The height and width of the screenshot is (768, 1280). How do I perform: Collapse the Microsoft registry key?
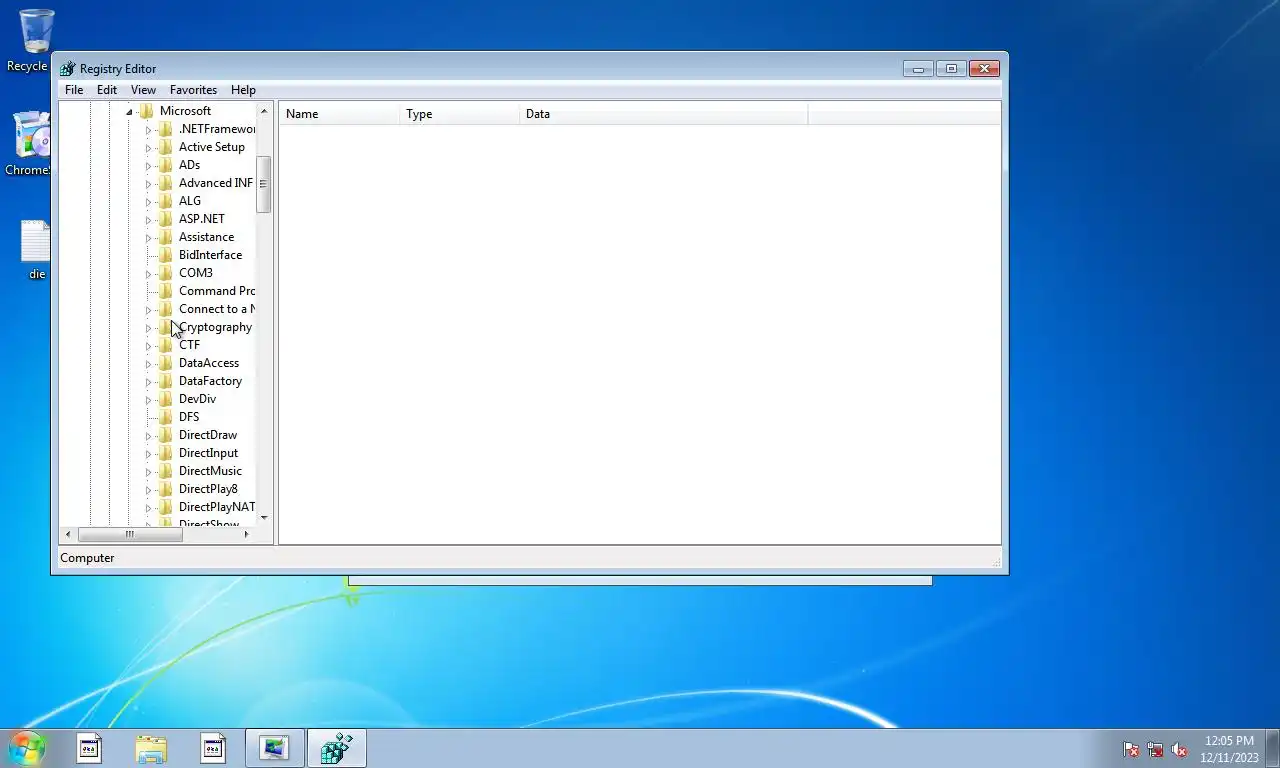pos(130,112)
